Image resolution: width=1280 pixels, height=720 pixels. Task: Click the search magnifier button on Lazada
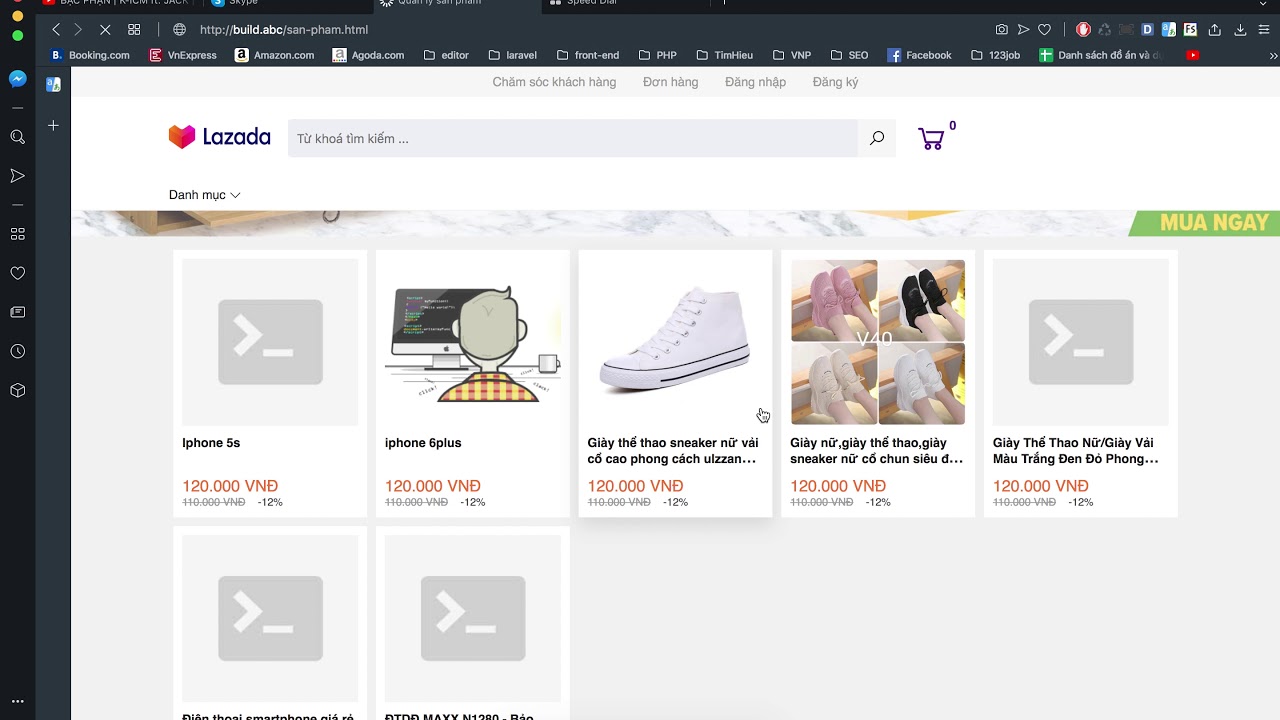(x=877, y=138)
